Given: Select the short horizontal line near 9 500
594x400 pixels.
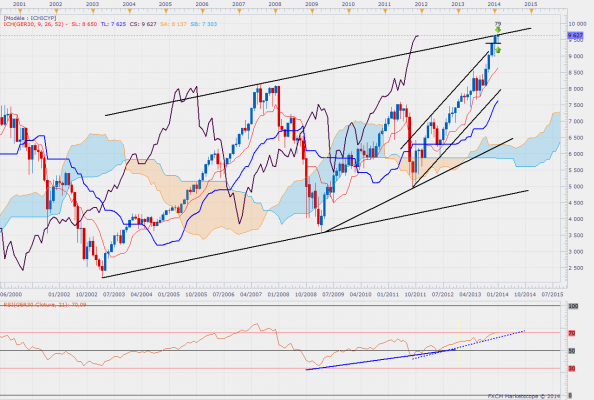Looking at the screenshot, I should (493, 44).
